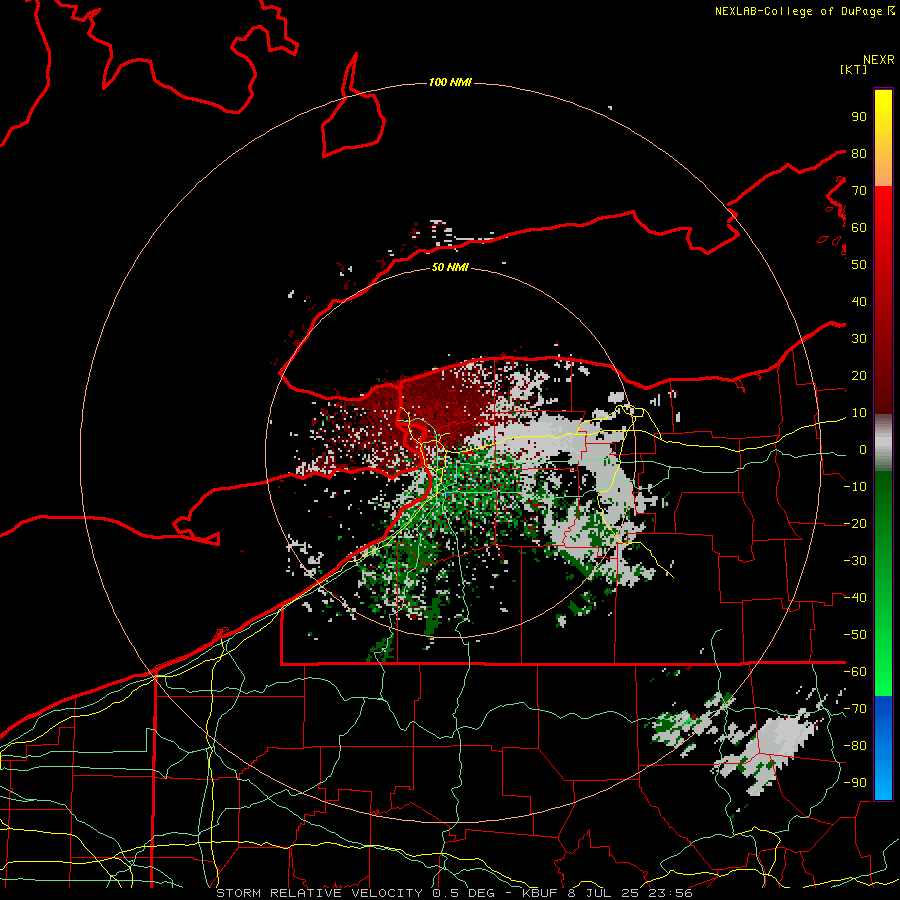Image resolution: width=900 pixels, height=900 pixels.
Task: Click the "[KT]" units label
Action: click(x=853, y=69)
